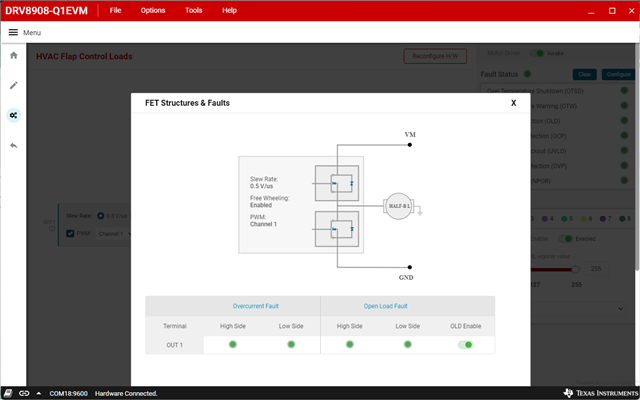Click OUT 1 overcurrent low side indicator

pos(291,344)
